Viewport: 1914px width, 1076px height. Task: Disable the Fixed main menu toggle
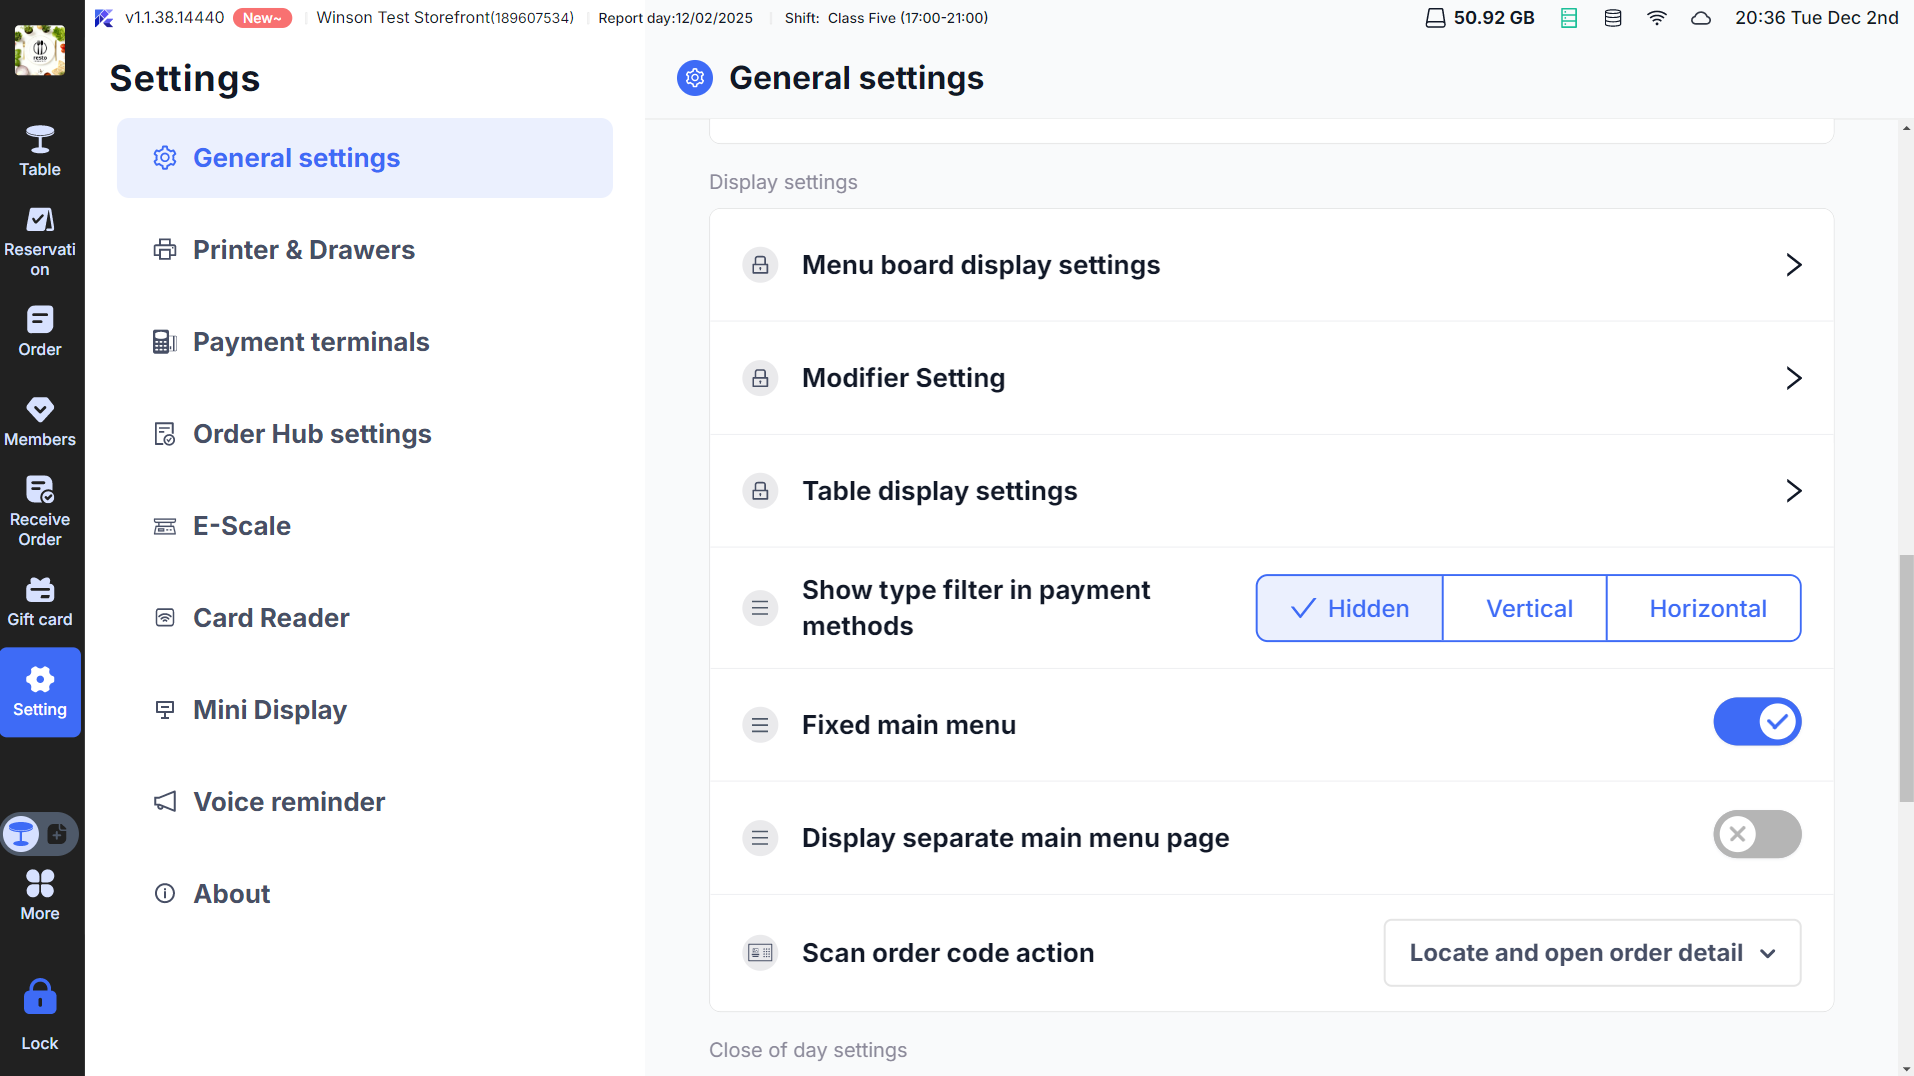[1756, 722]
